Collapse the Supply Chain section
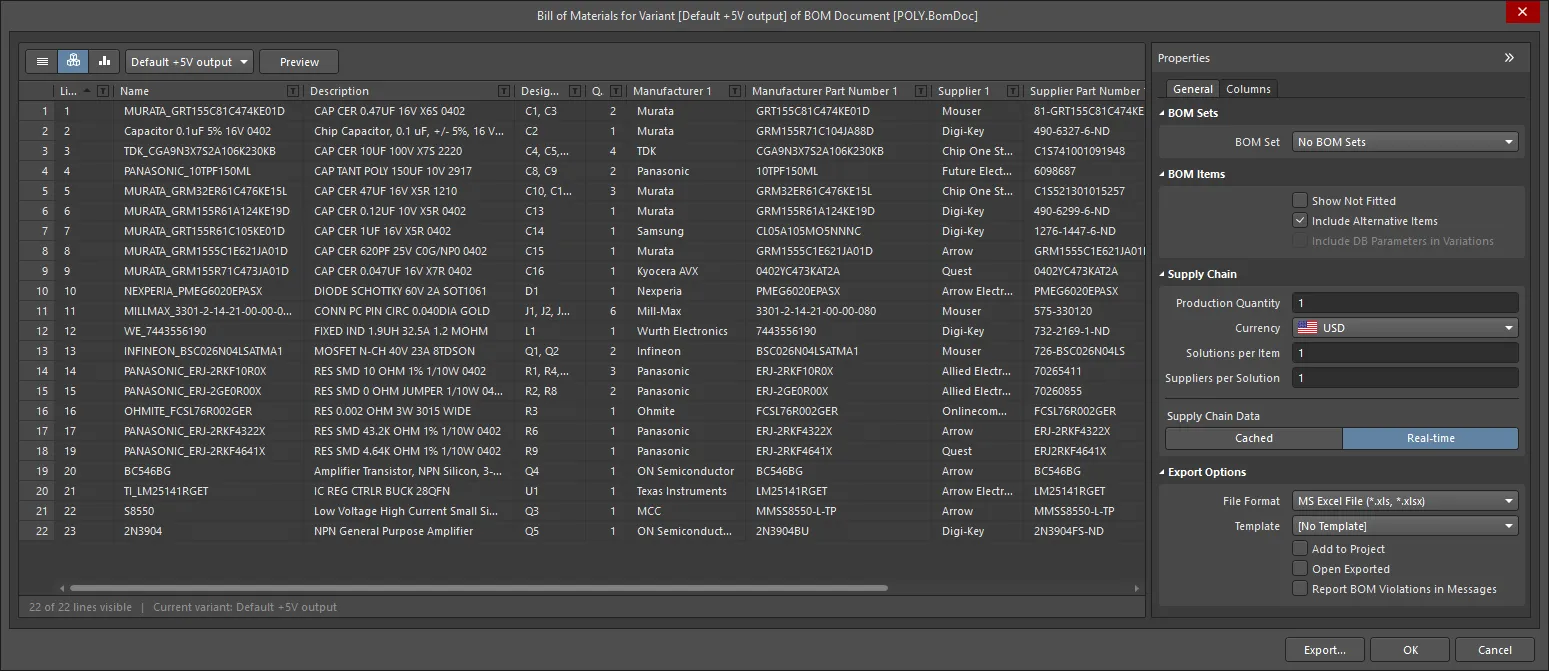Image resolution: width=1549 pixels, height=671 pixels. [1162, 274]
